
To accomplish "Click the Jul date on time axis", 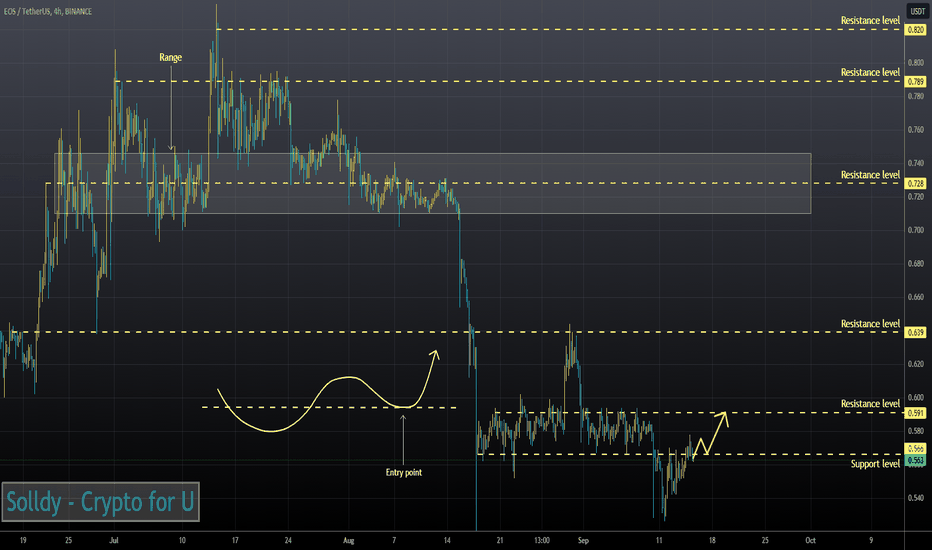I will coord(114,540).
